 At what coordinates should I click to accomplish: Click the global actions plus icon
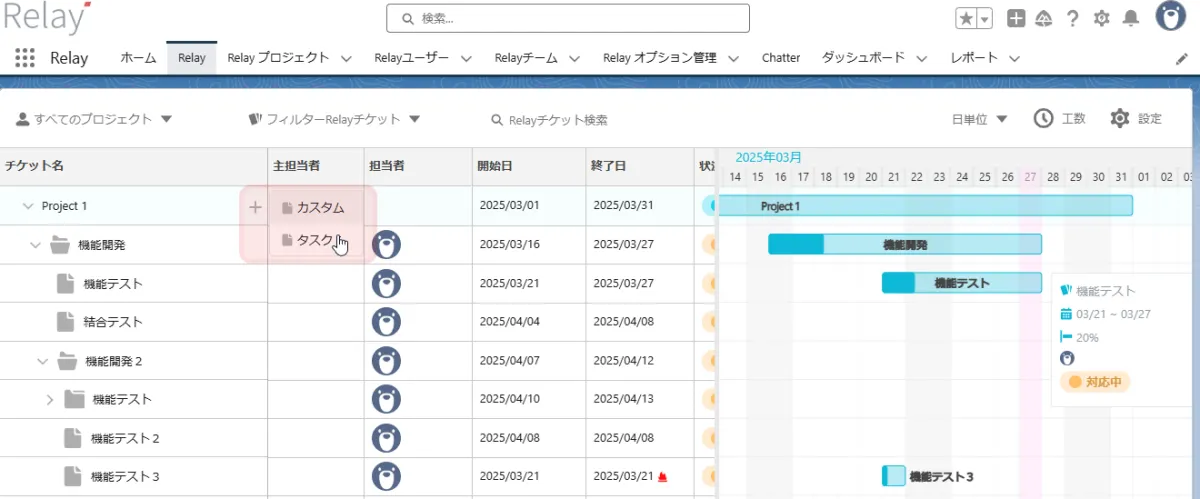tap(1016, 18)
